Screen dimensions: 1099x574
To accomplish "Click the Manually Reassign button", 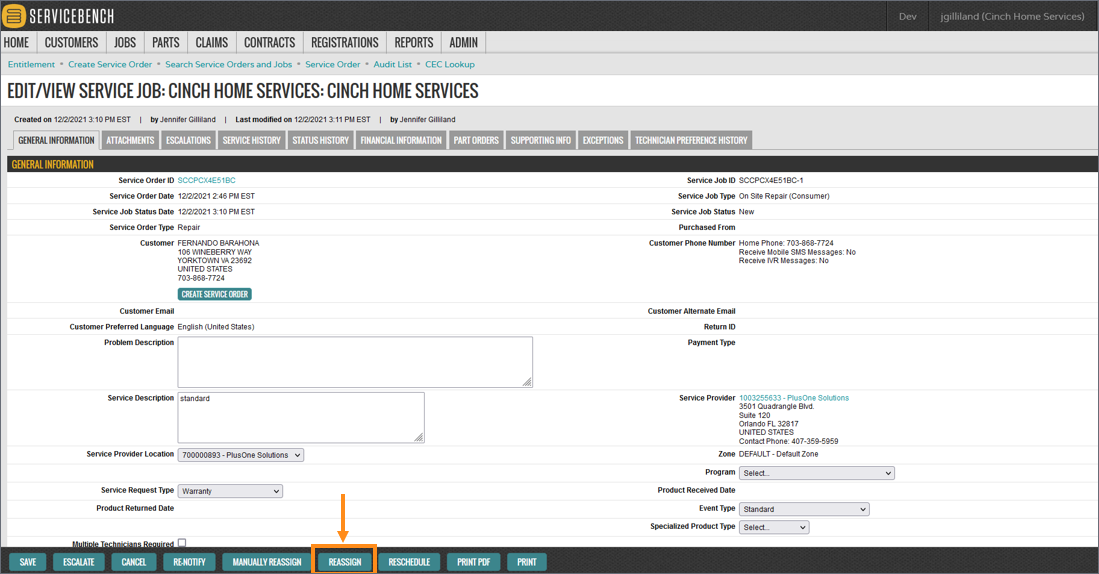I will pyautogui.click(x=267, y=562).
